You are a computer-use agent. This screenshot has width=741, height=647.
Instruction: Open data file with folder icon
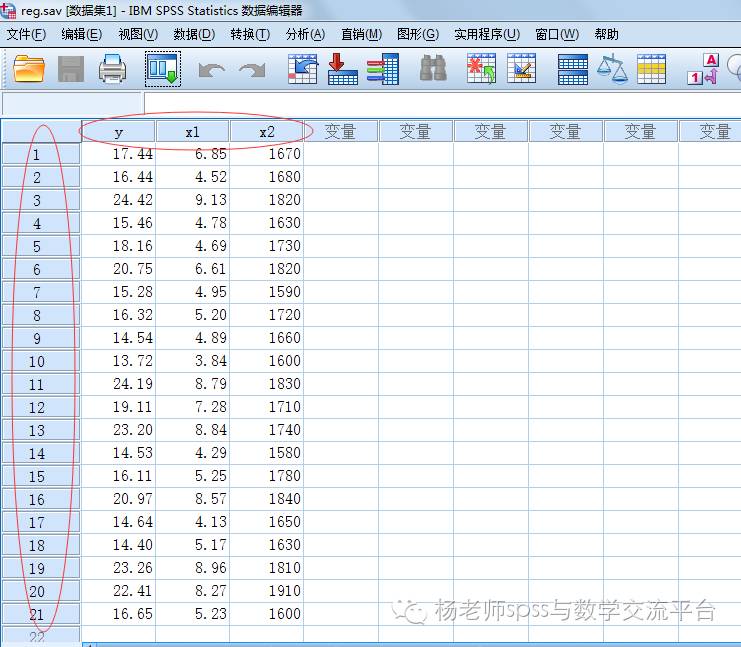(29, 69)
